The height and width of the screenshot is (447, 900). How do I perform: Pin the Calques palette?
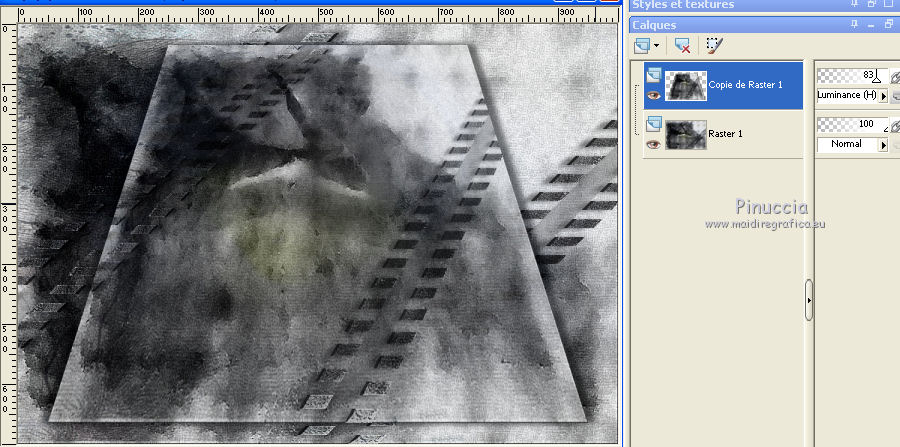point(855,25)
